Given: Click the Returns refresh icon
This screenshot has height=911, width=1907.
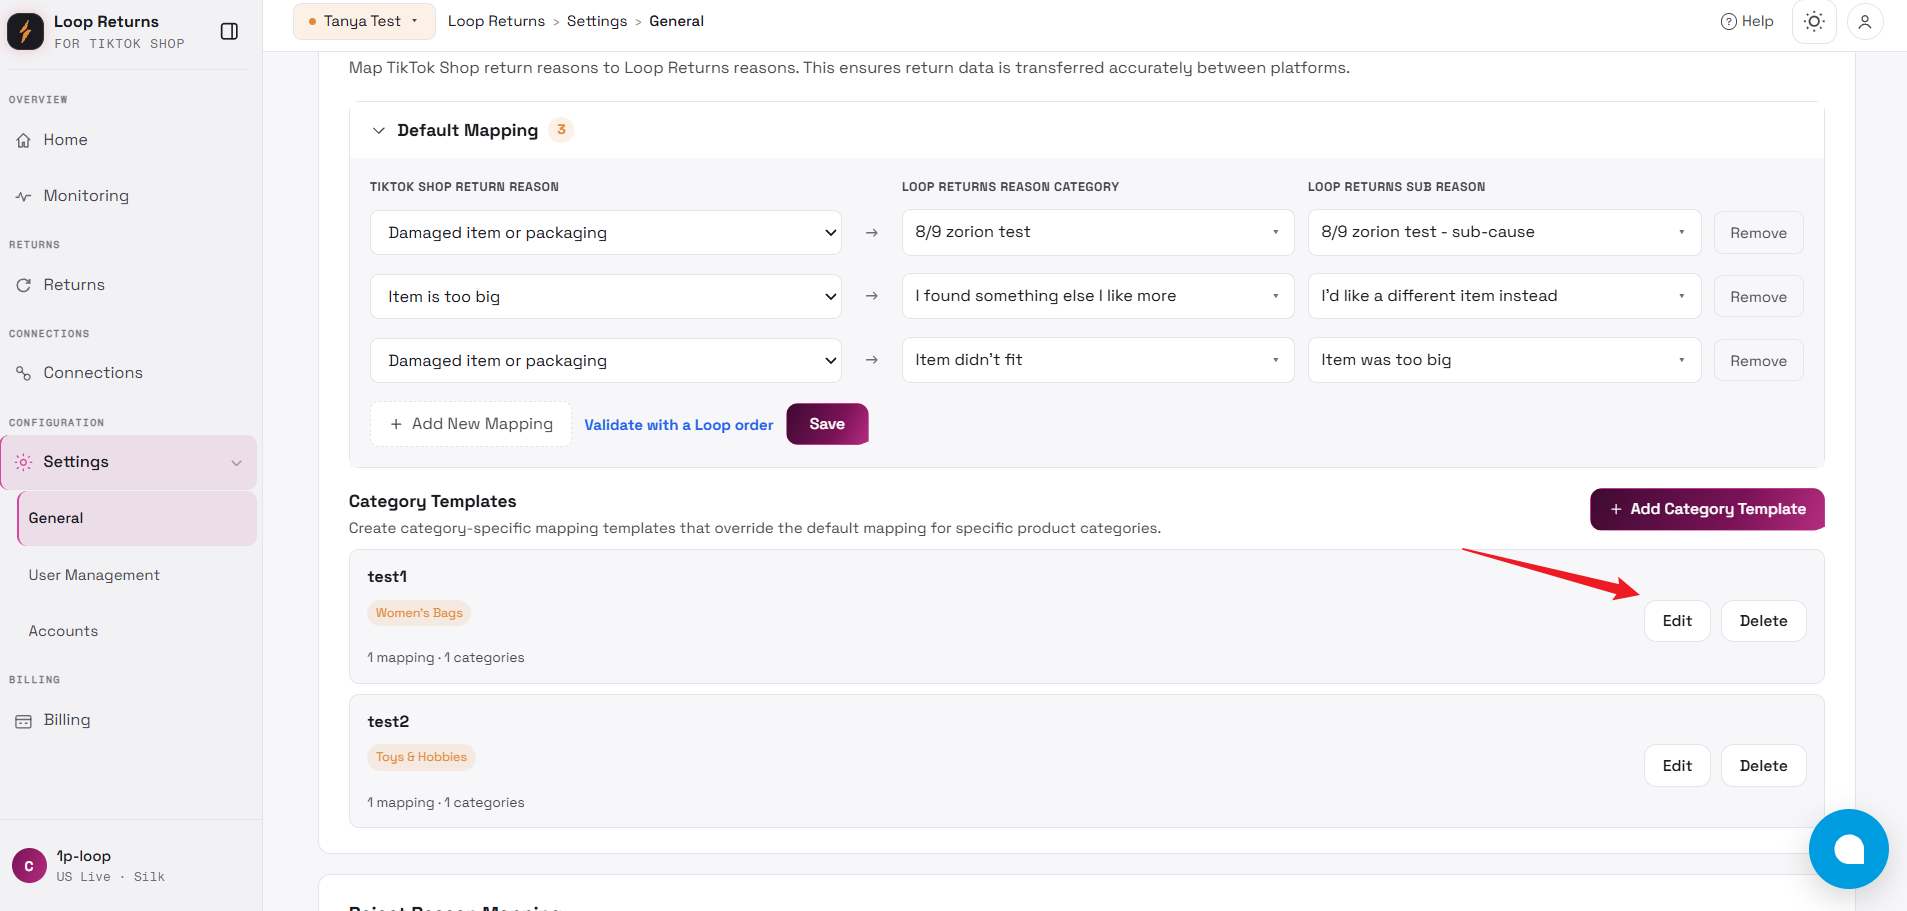Looking at the screenshot, I should coord(23,285).
